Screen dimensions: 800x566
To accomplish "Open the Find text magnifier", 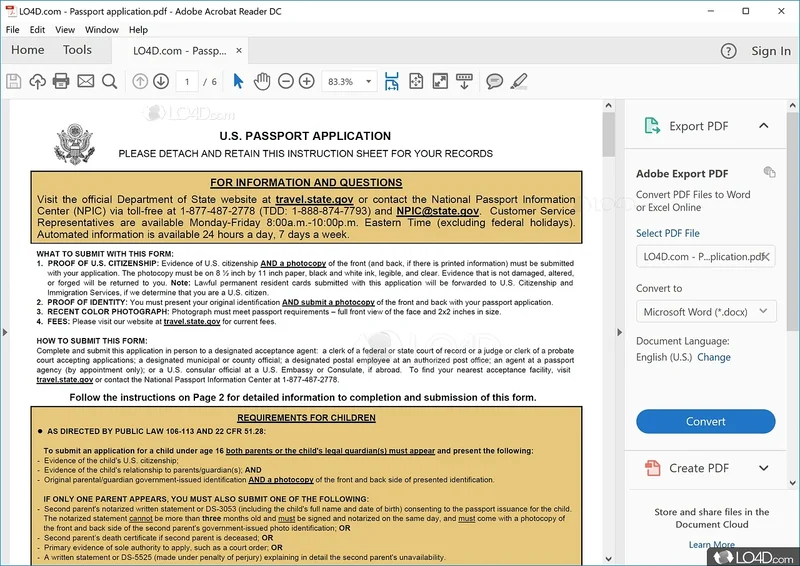I will 109,81.
